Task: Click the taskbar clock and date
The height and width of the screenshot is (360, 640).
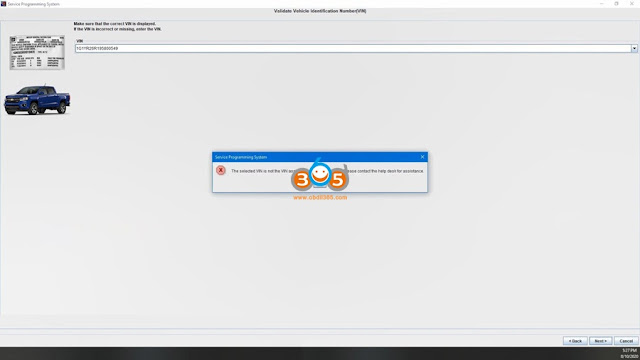Action: point(630,353)
